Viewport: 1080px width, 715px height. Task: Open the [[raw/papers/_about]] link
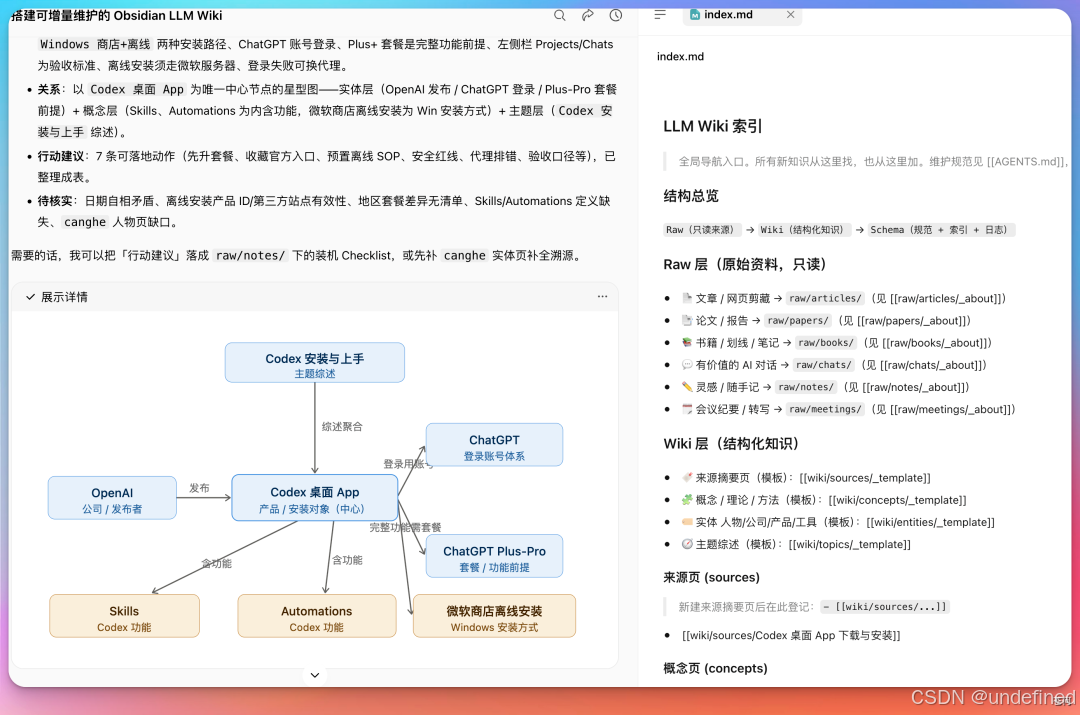coord(910,320)
